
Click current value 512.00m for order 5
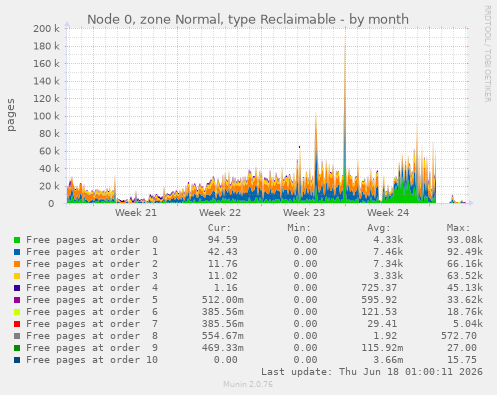[x=223, y=300]
